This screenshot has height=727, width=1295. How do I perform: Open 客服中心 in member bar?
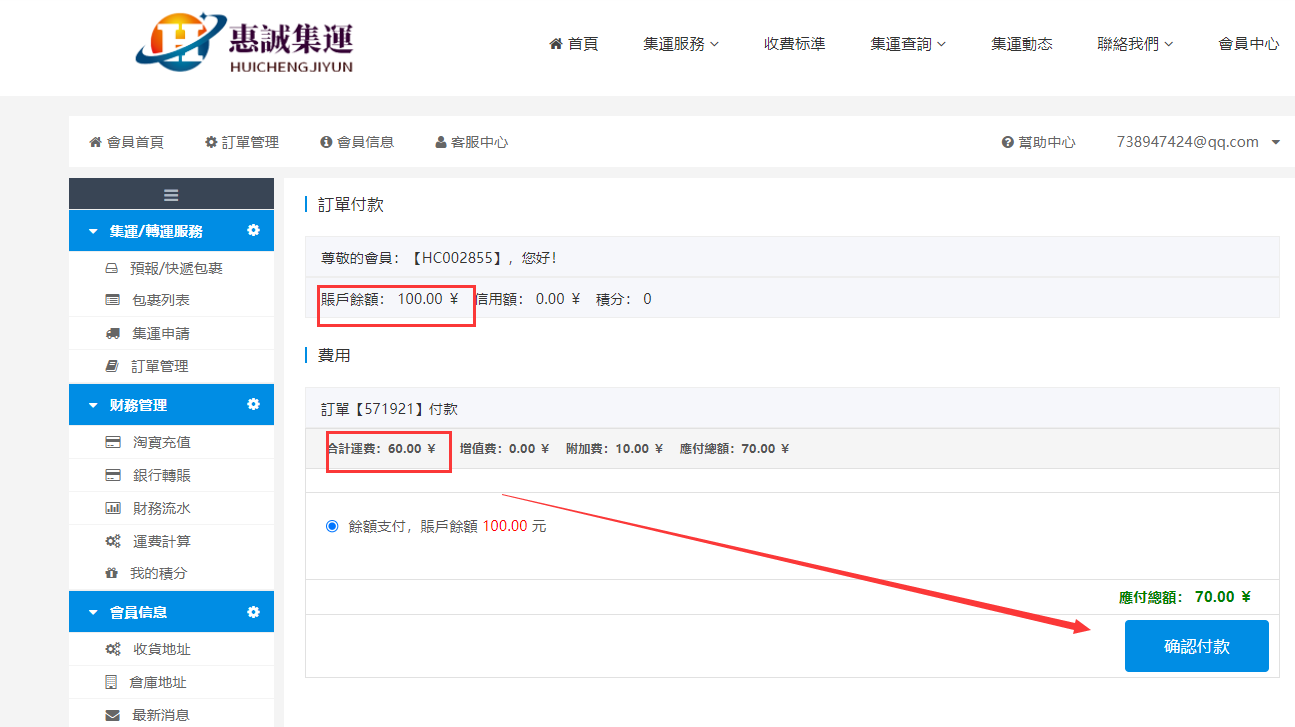tap(471, 142)
